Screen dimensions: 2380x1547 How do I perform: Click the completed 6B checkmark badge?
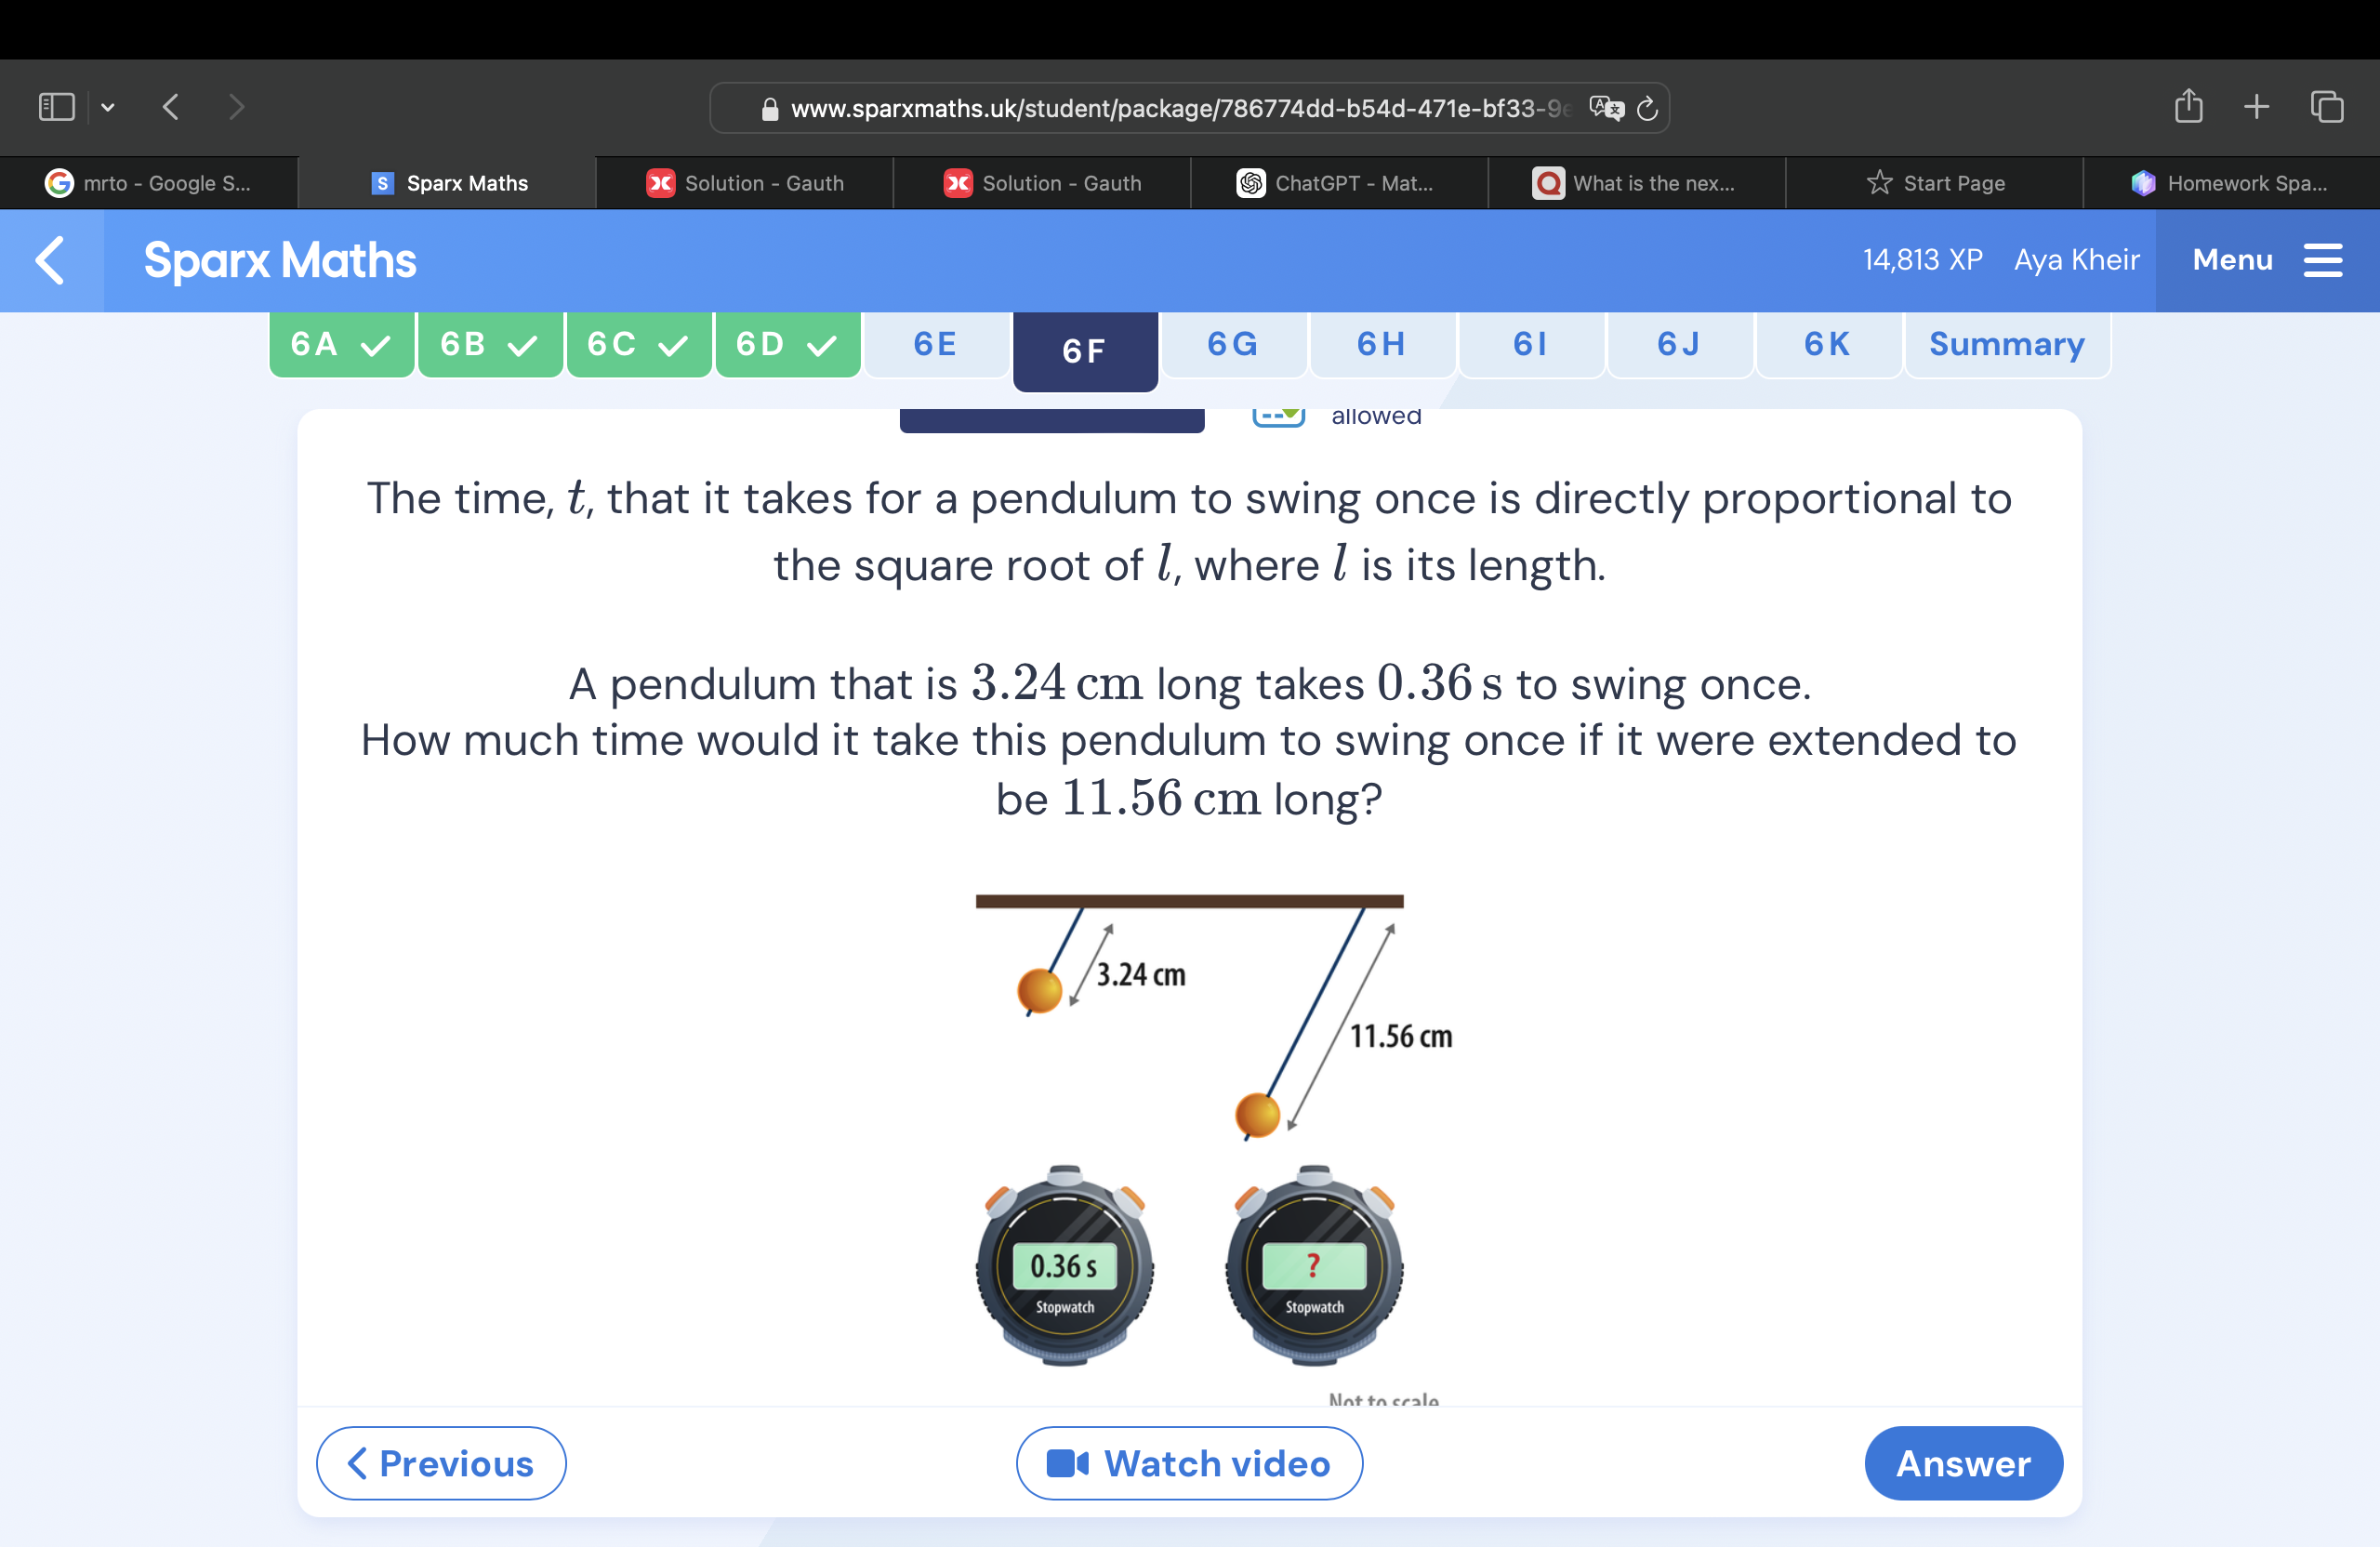click(x=489, y=345)
